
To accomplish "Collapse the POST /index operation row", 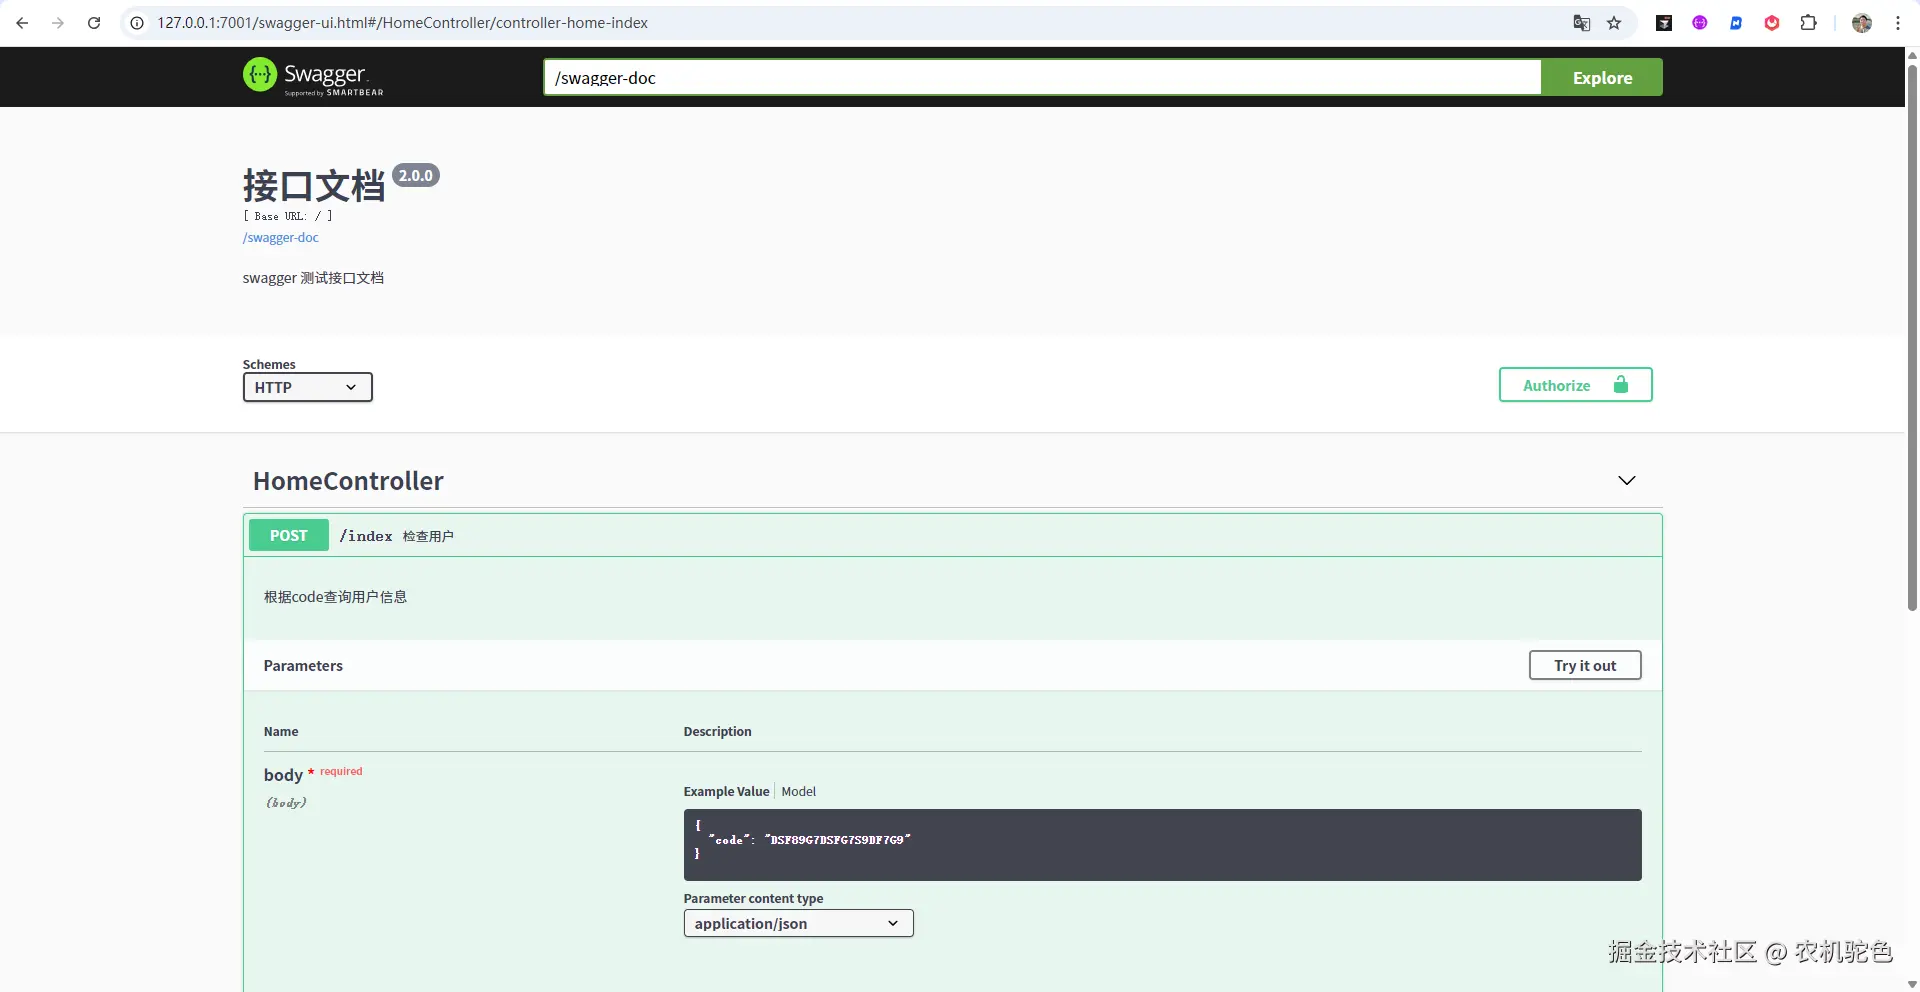I will tap(950, 536).
